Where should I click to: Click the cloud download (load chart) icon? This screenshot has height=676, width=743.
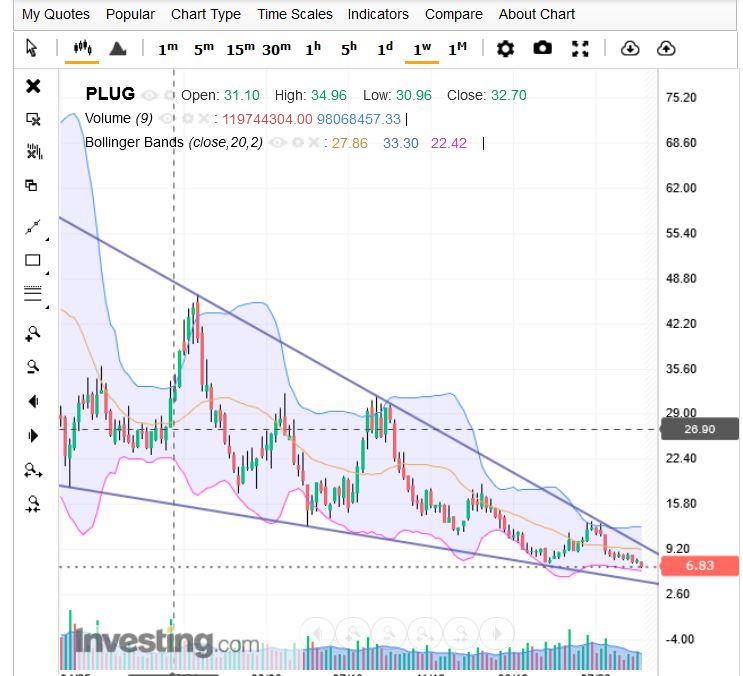[630, 48]
